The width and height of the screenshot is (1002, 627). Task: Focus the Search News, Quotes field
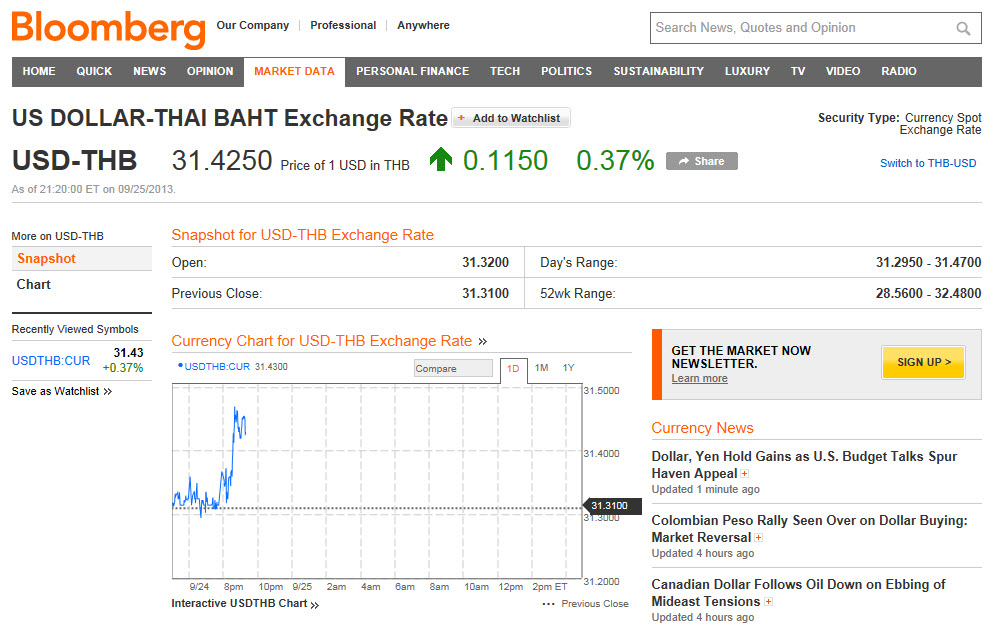point(815,28)
